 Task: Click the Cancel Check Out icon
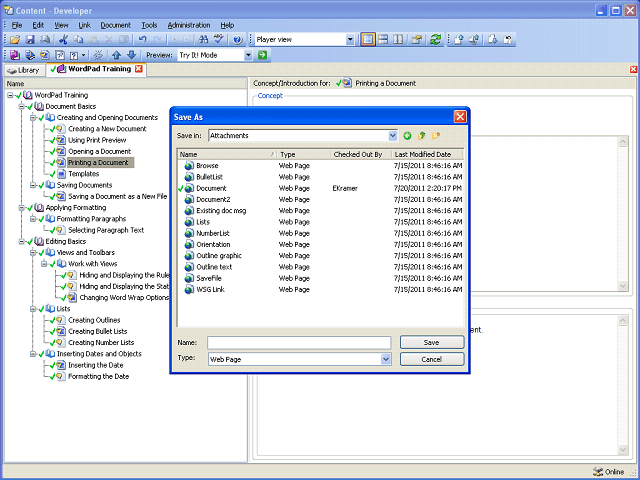point(508,40)
